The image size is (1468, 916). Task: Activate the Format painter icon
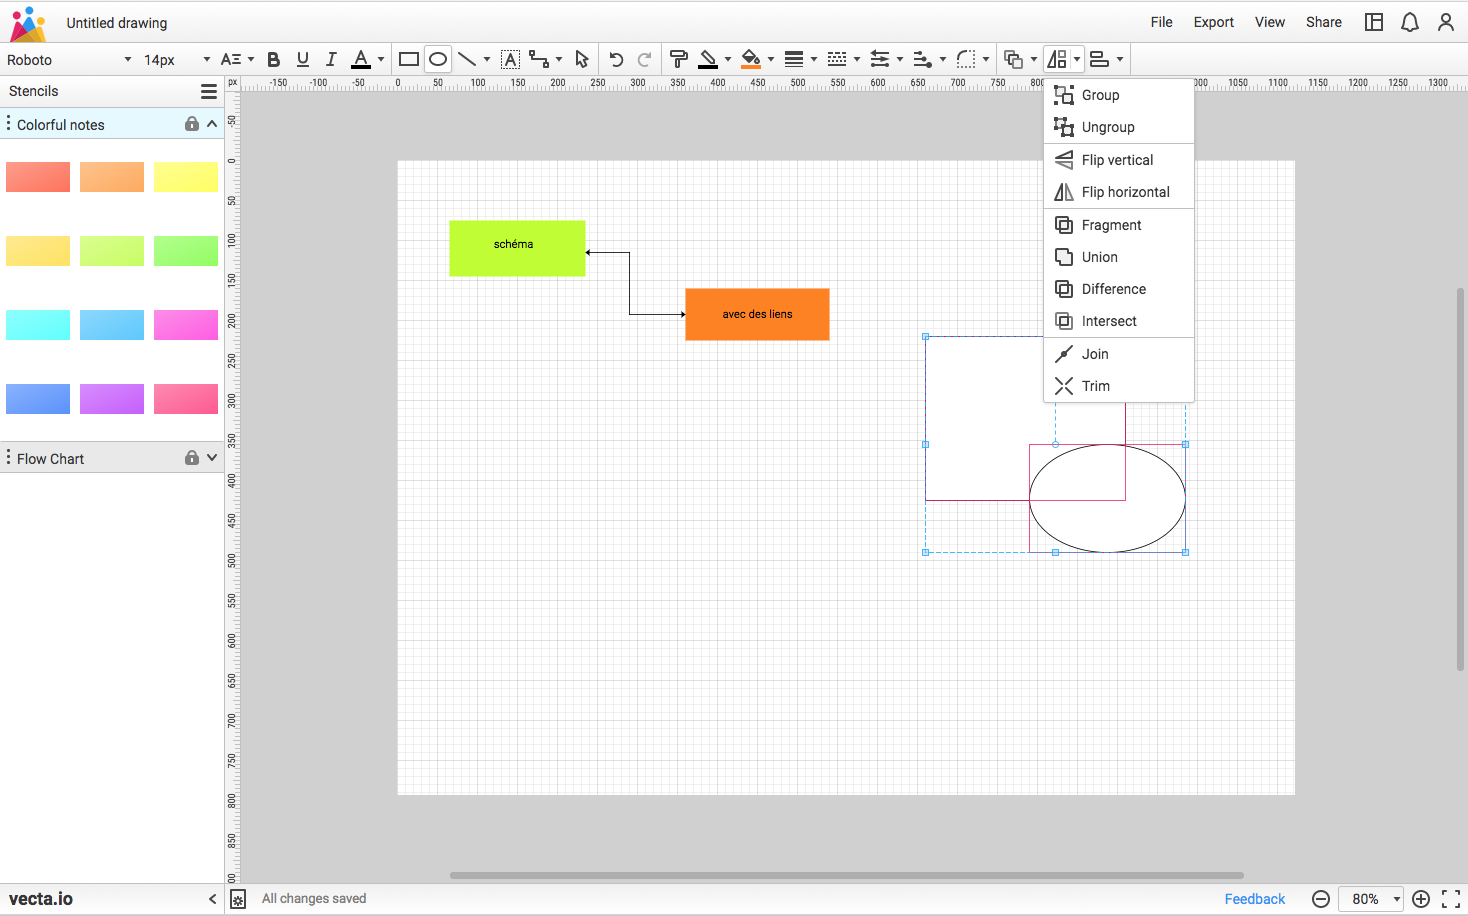[678, 60]
